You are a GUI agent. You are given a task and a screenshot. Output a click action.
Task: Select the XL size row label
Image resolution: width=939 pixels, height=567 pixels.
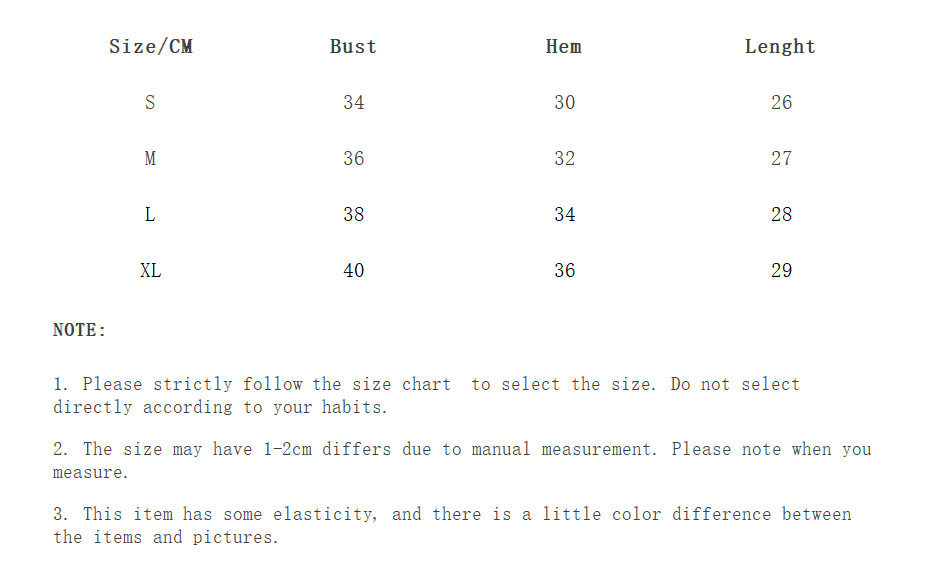click(x=150, y=271)
